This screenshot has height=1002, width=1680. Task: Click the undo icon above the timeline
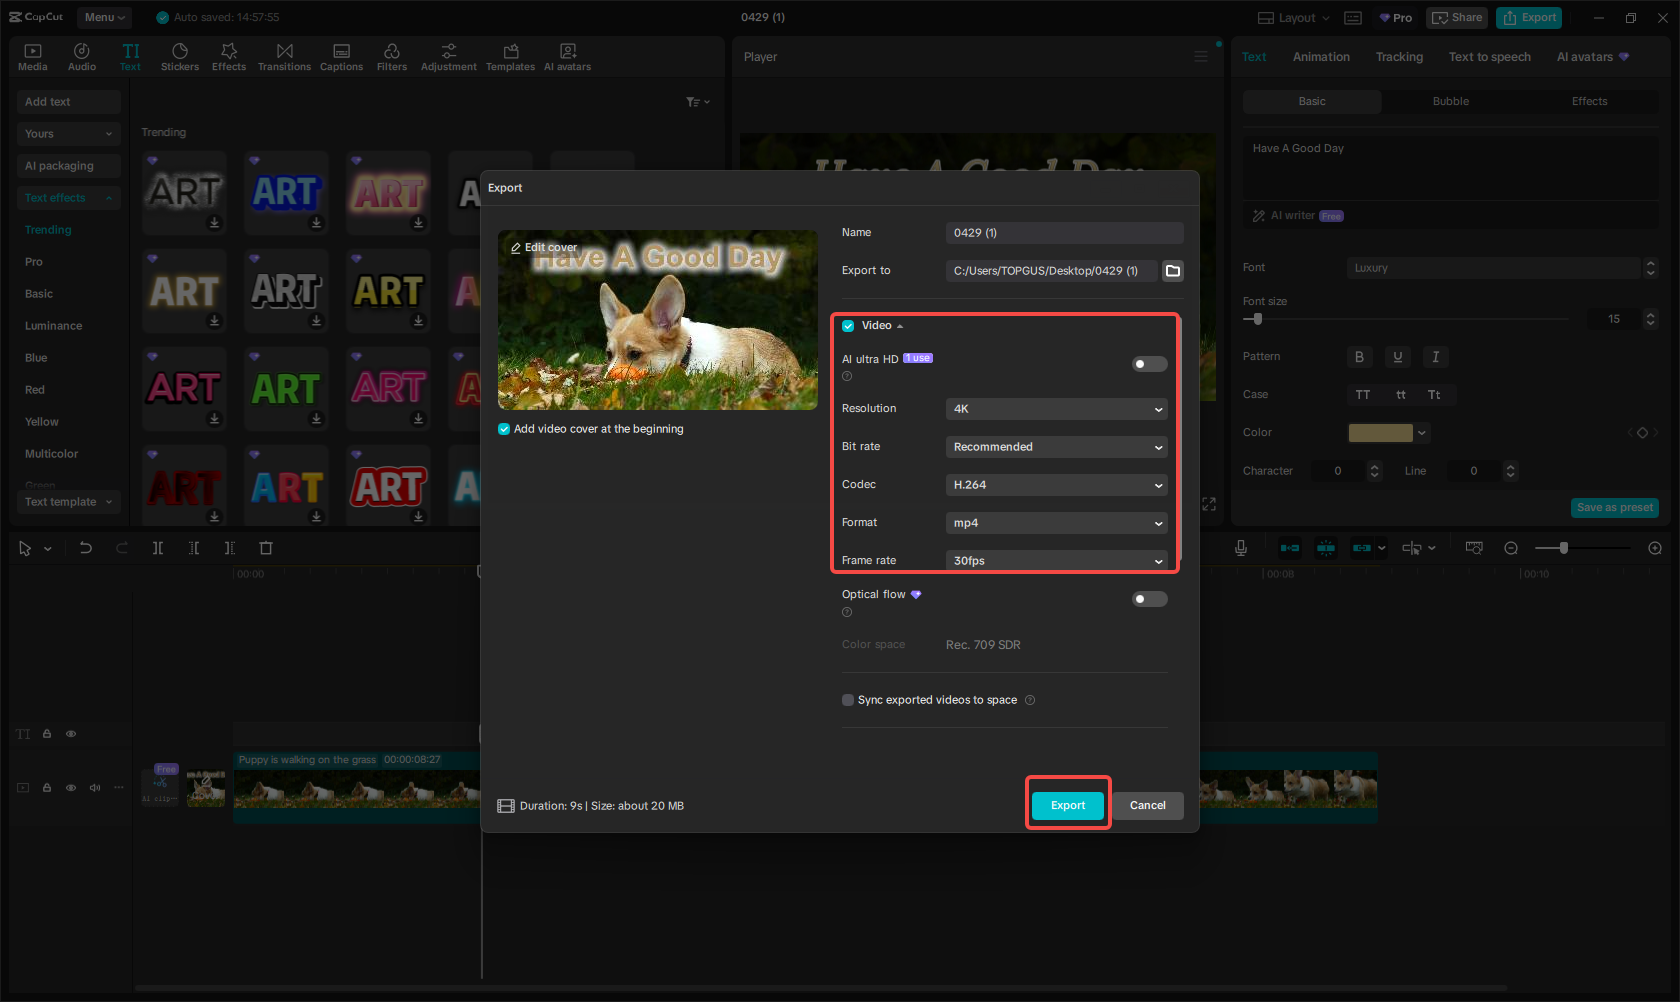point(85,547)
